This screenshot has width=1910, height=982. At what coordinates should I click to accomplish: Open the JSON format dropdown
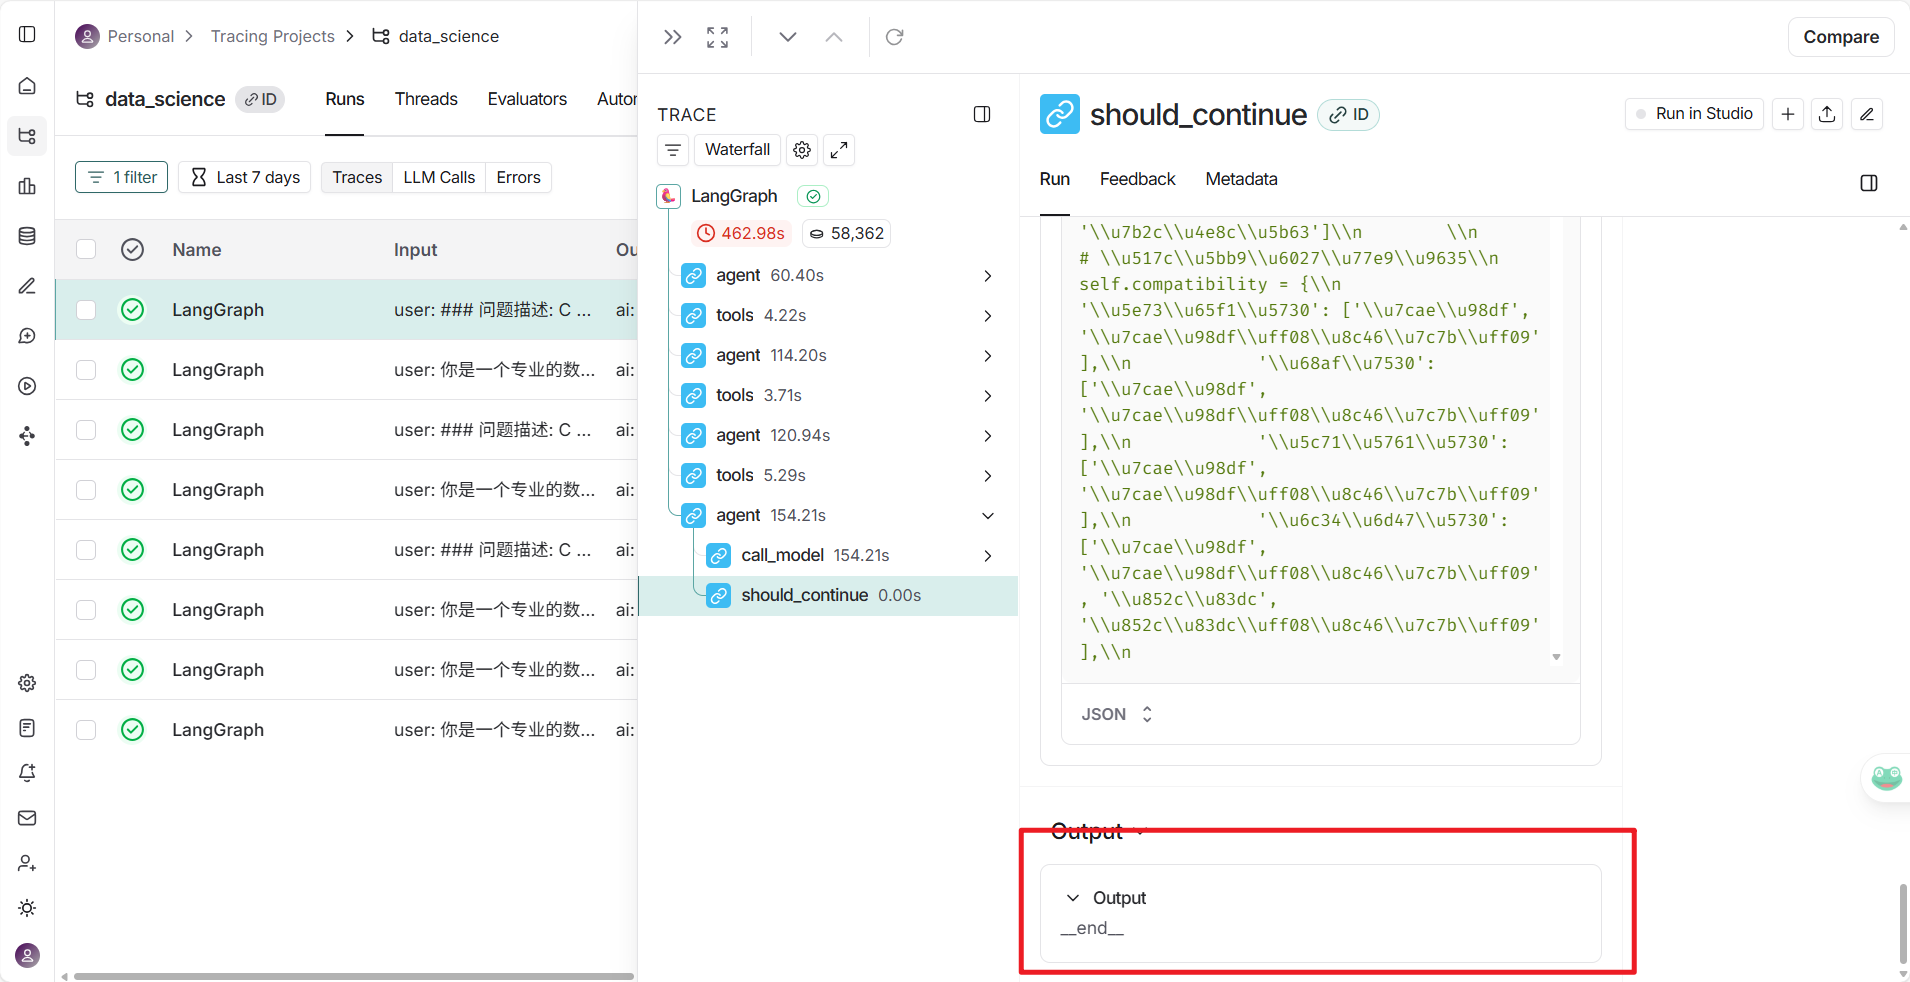pyautogui.click(x=1117, y=714)
